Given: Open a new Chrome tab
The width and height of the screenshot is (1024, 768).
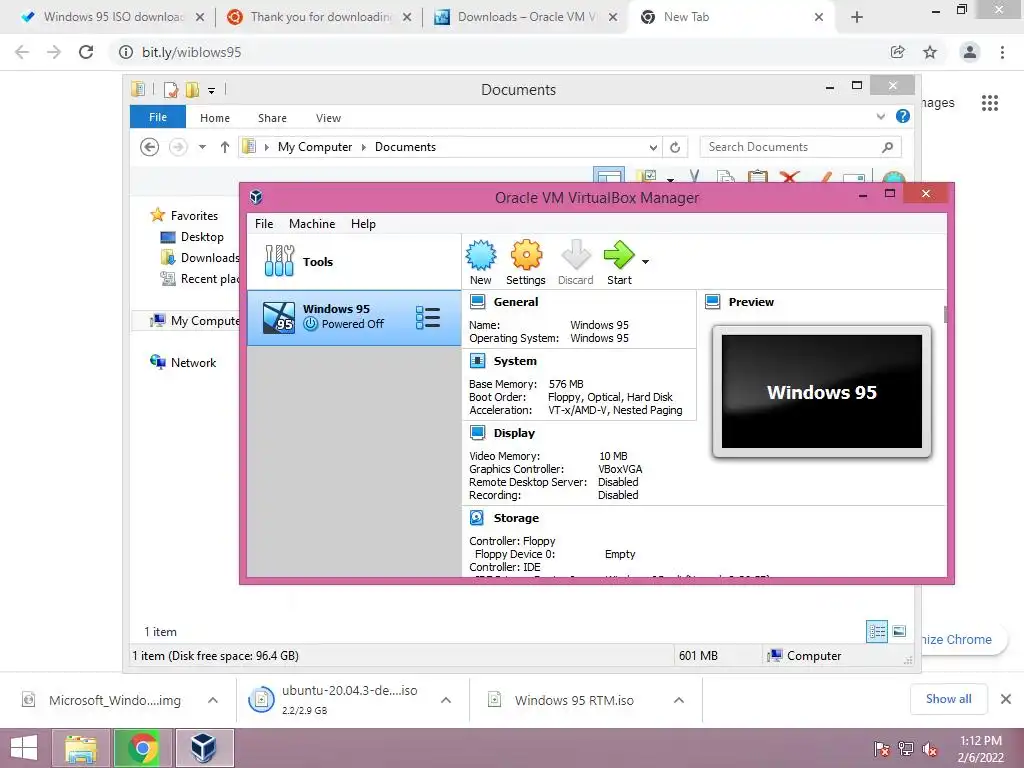Looking at the screenshot, I should pyautogui.click(x=857, y=17).
